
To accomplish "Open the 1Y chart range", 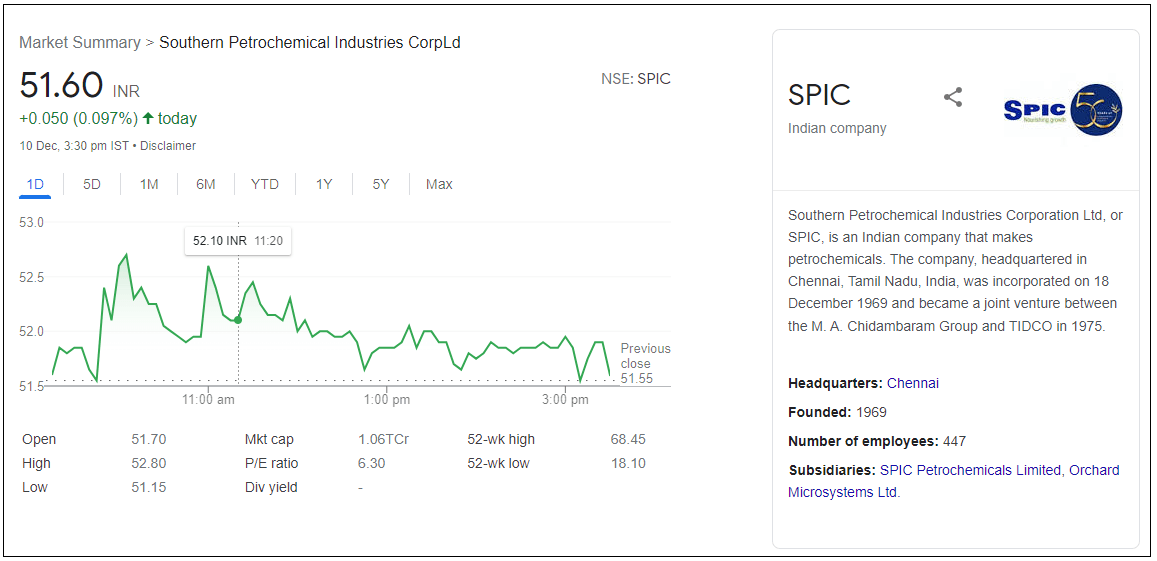I will [324, 184].
